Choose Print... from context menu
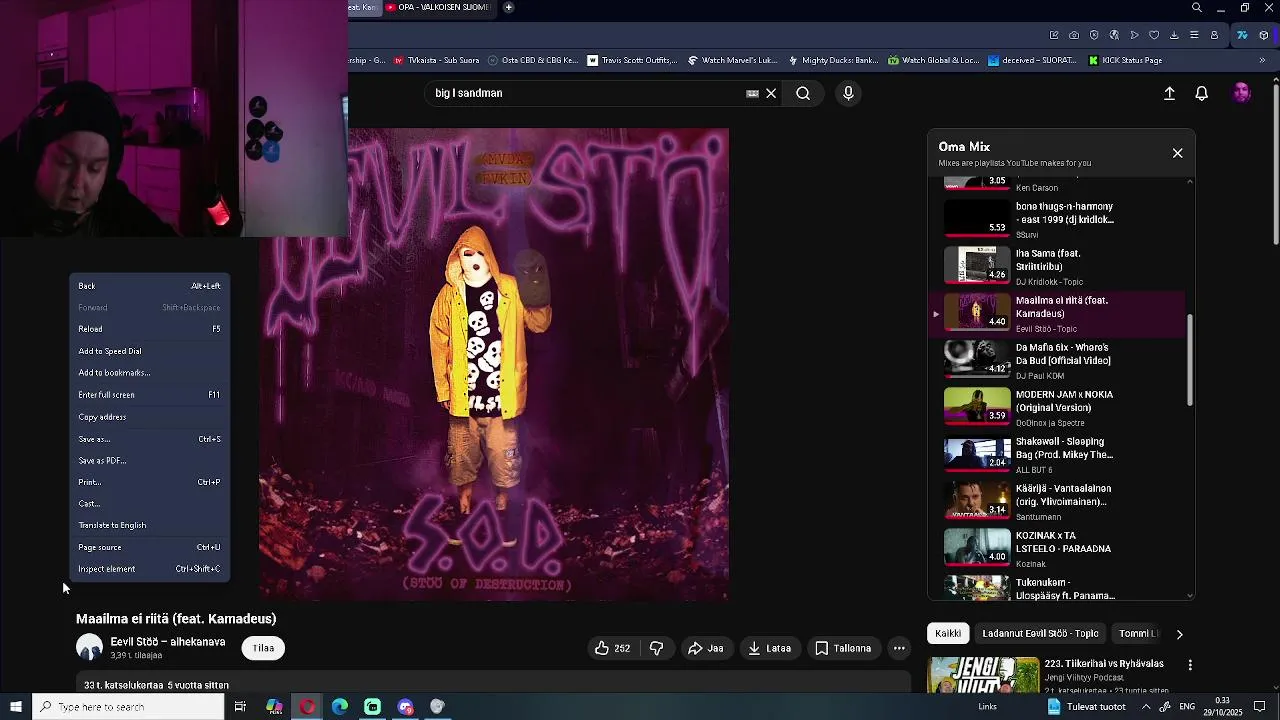 pos(149,482)
